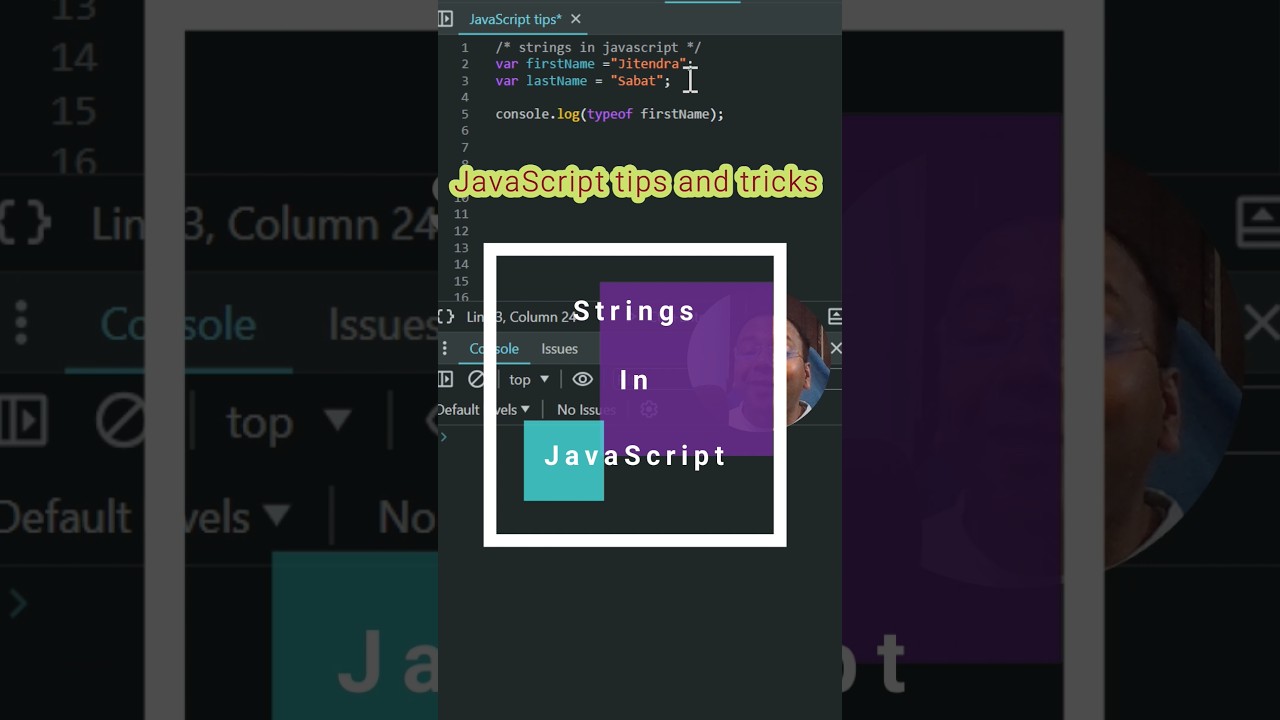Open the top JavaScript context dropdown

[529, 379]
